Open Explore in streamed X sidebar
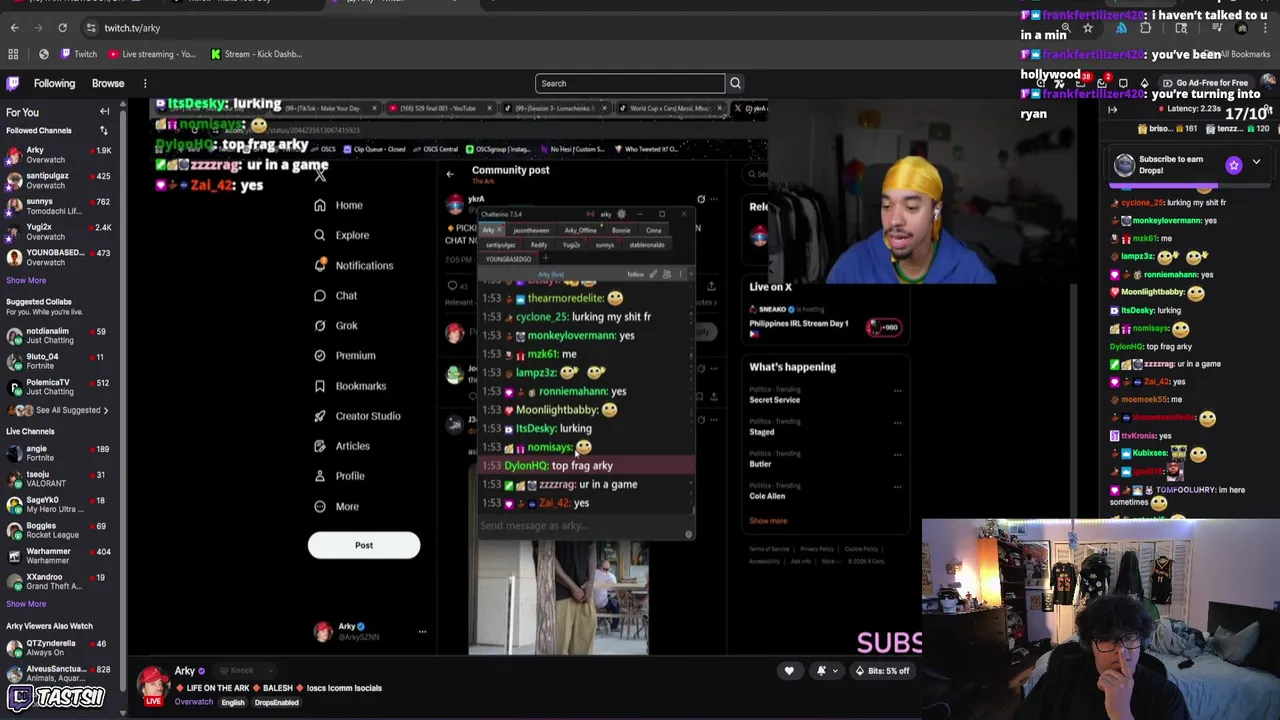1280x720 pixels. pos(341,235)
